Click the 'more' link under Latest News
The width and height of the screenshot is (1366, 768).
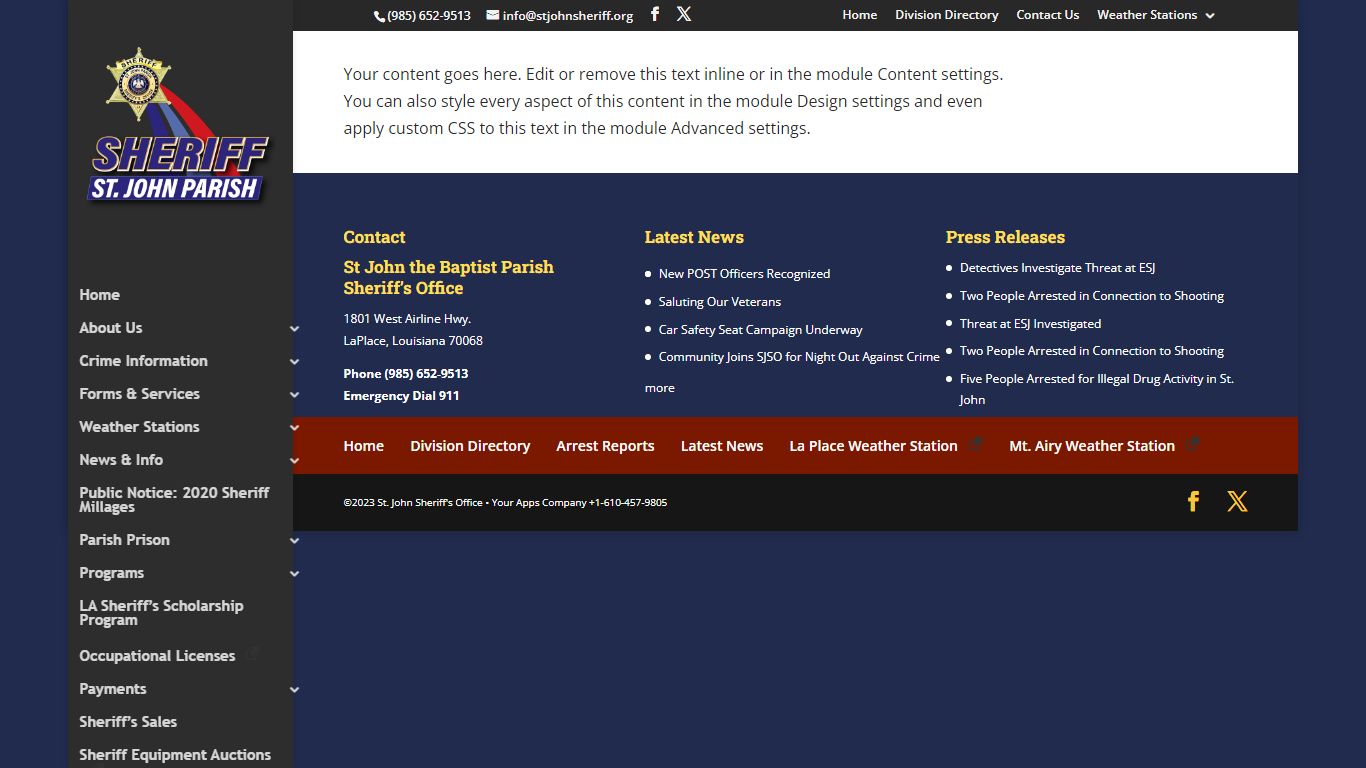(659, 388)
